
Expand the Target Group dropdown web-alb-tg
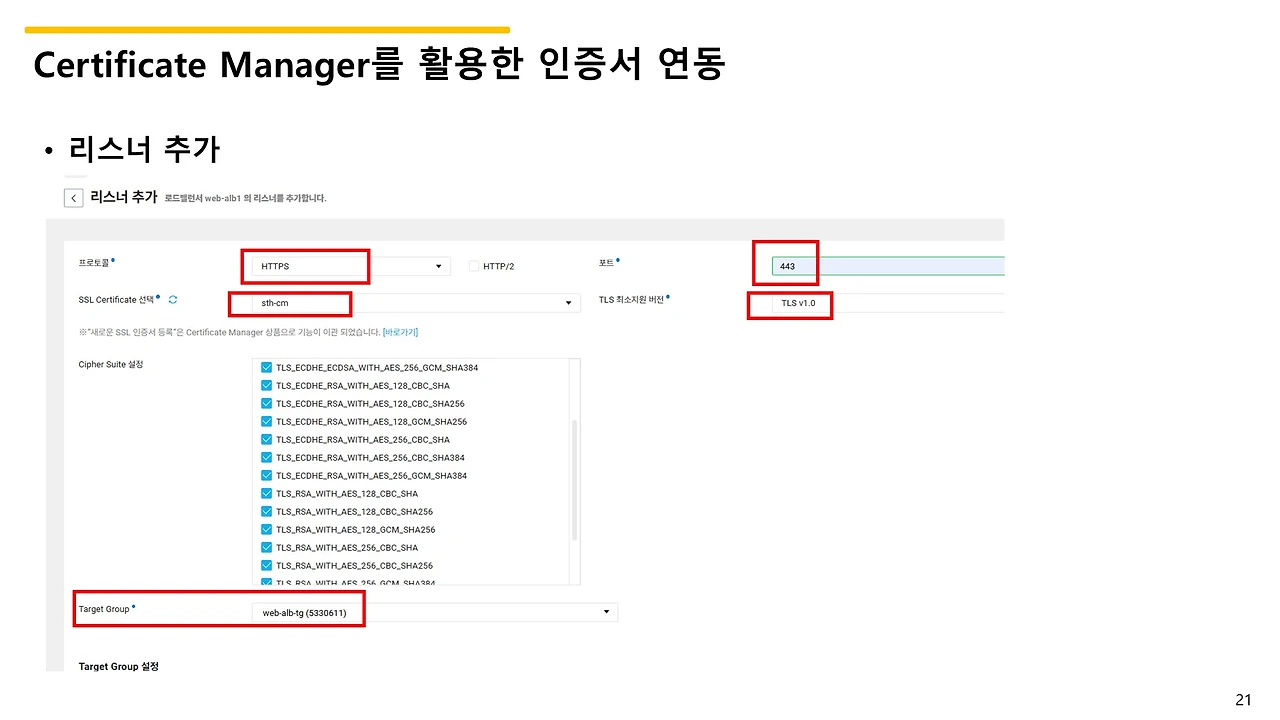(x=433, y=612)
